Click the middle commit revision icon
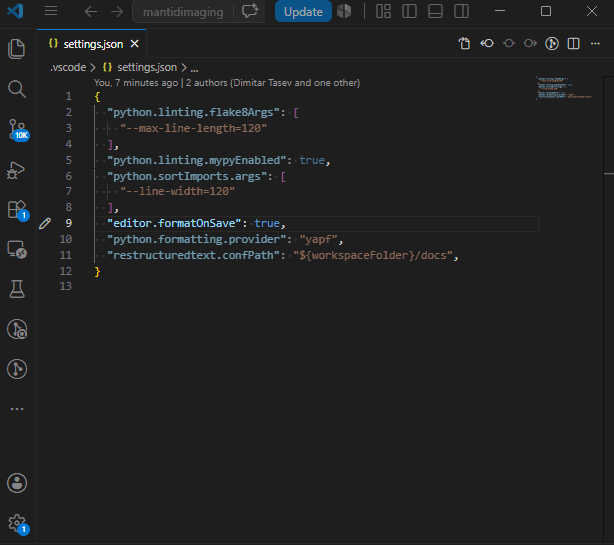The width and height of the screenshot is (614, 545). click(509, 43)
